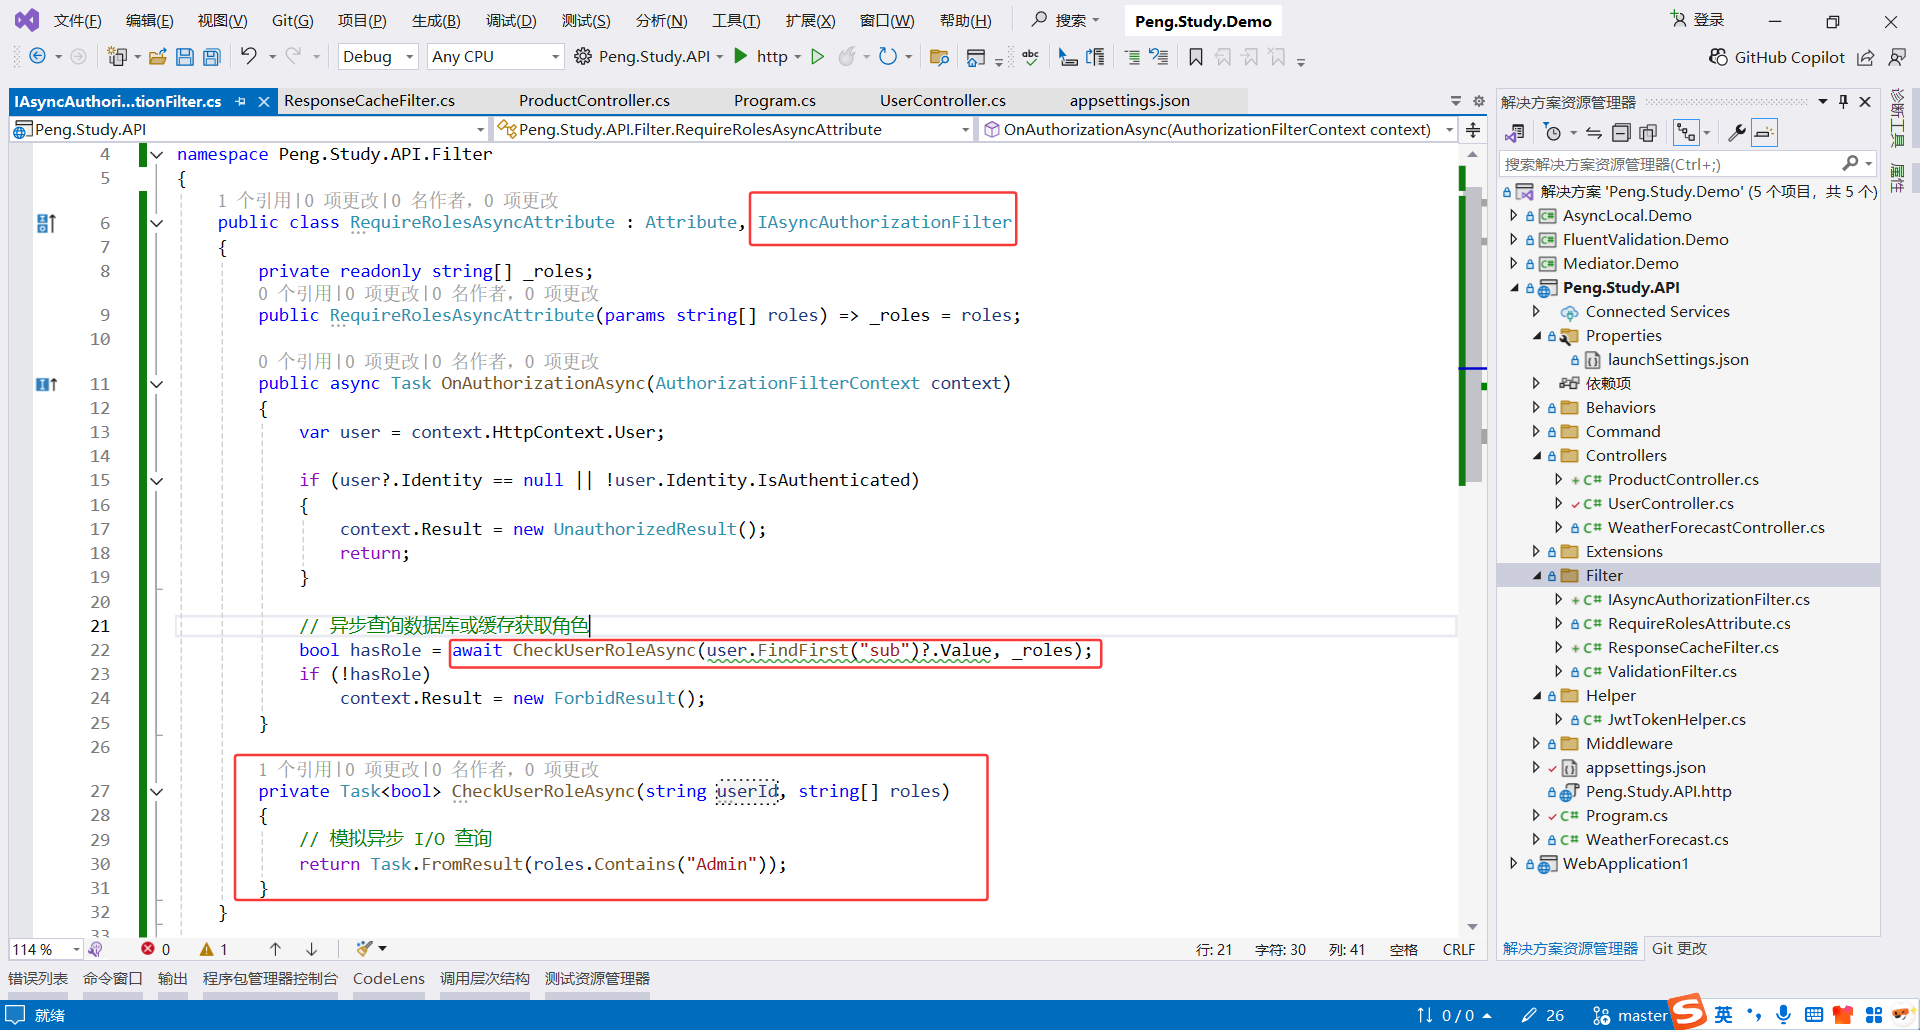
Task: Save the current file with single-disk icon
Action: pyautogui.click(x=184, y=57)
